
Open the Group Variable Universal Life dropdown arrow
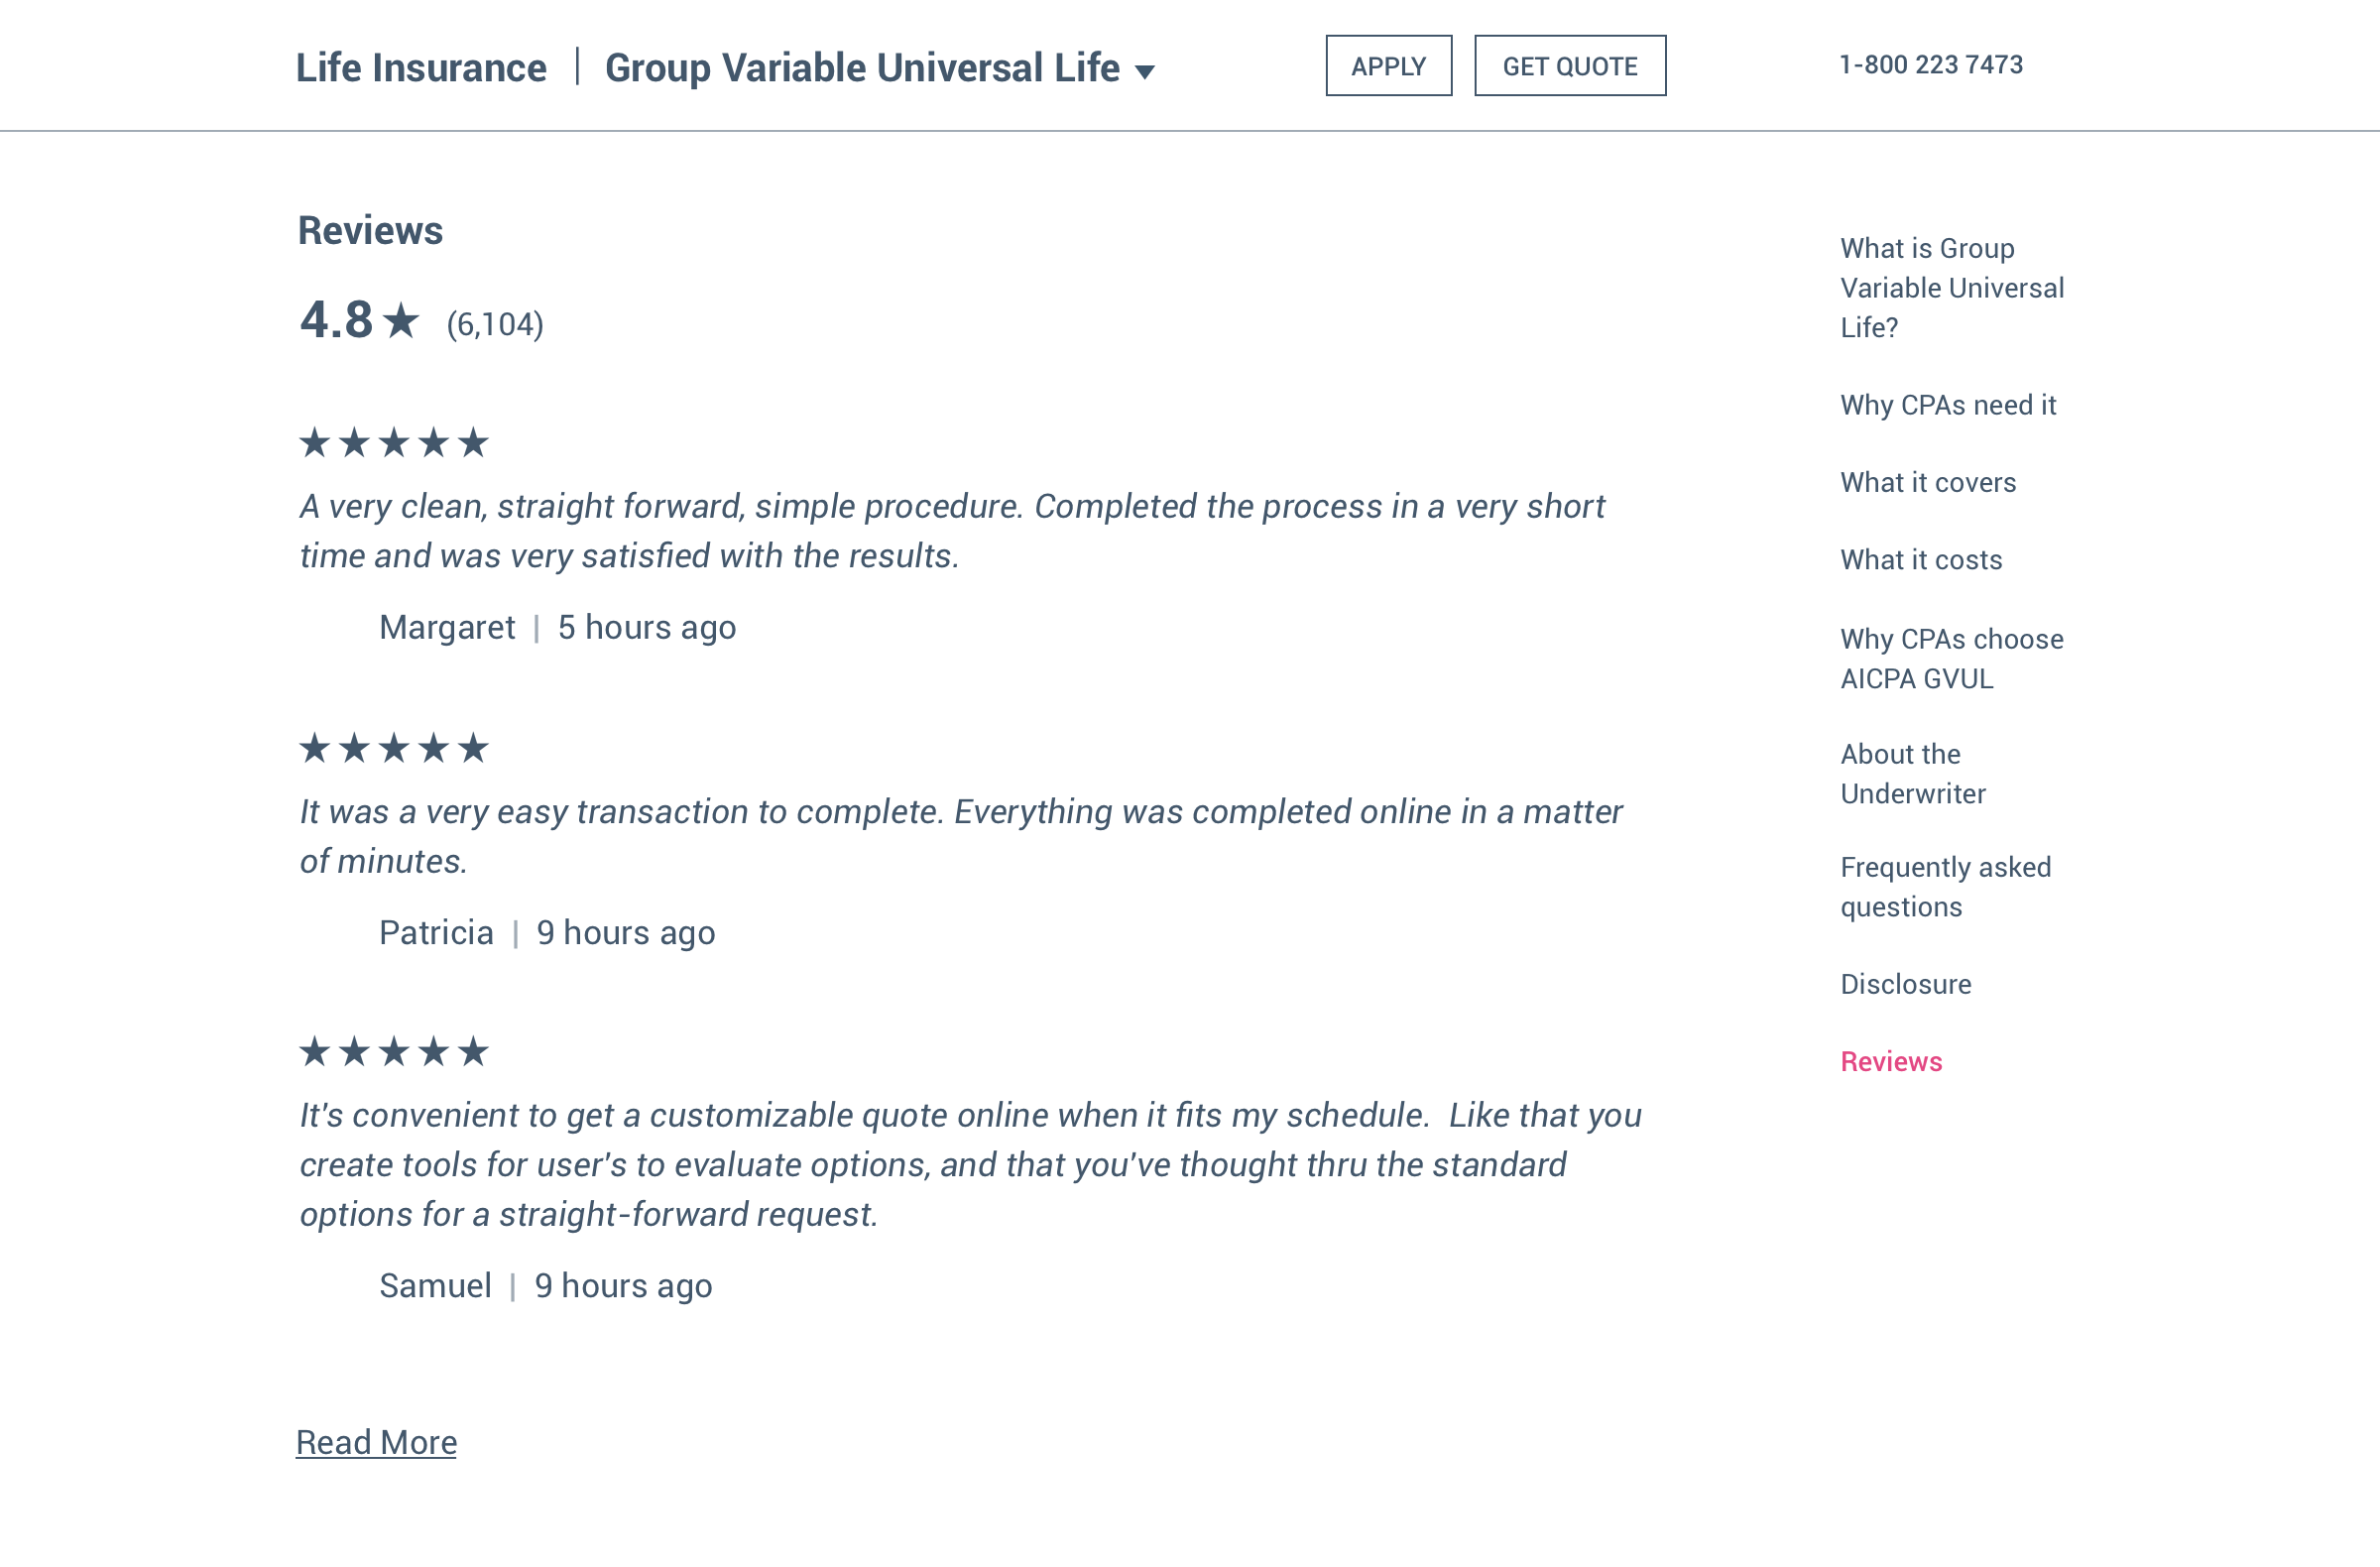[1145, 71]
